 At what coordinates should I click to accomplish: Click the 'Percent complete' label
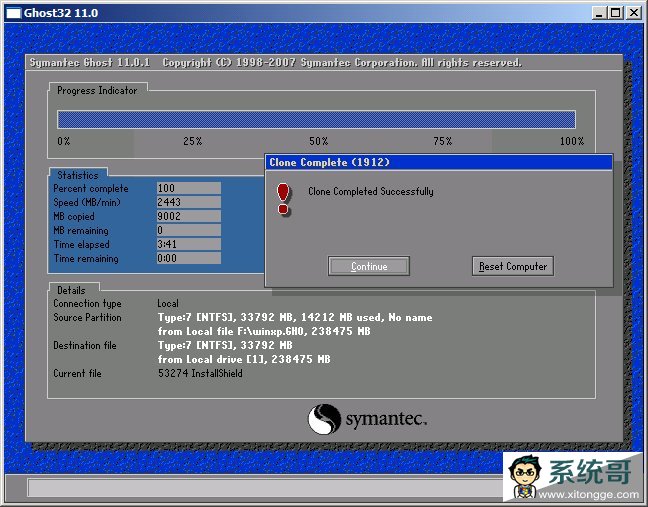coord(91,188)
